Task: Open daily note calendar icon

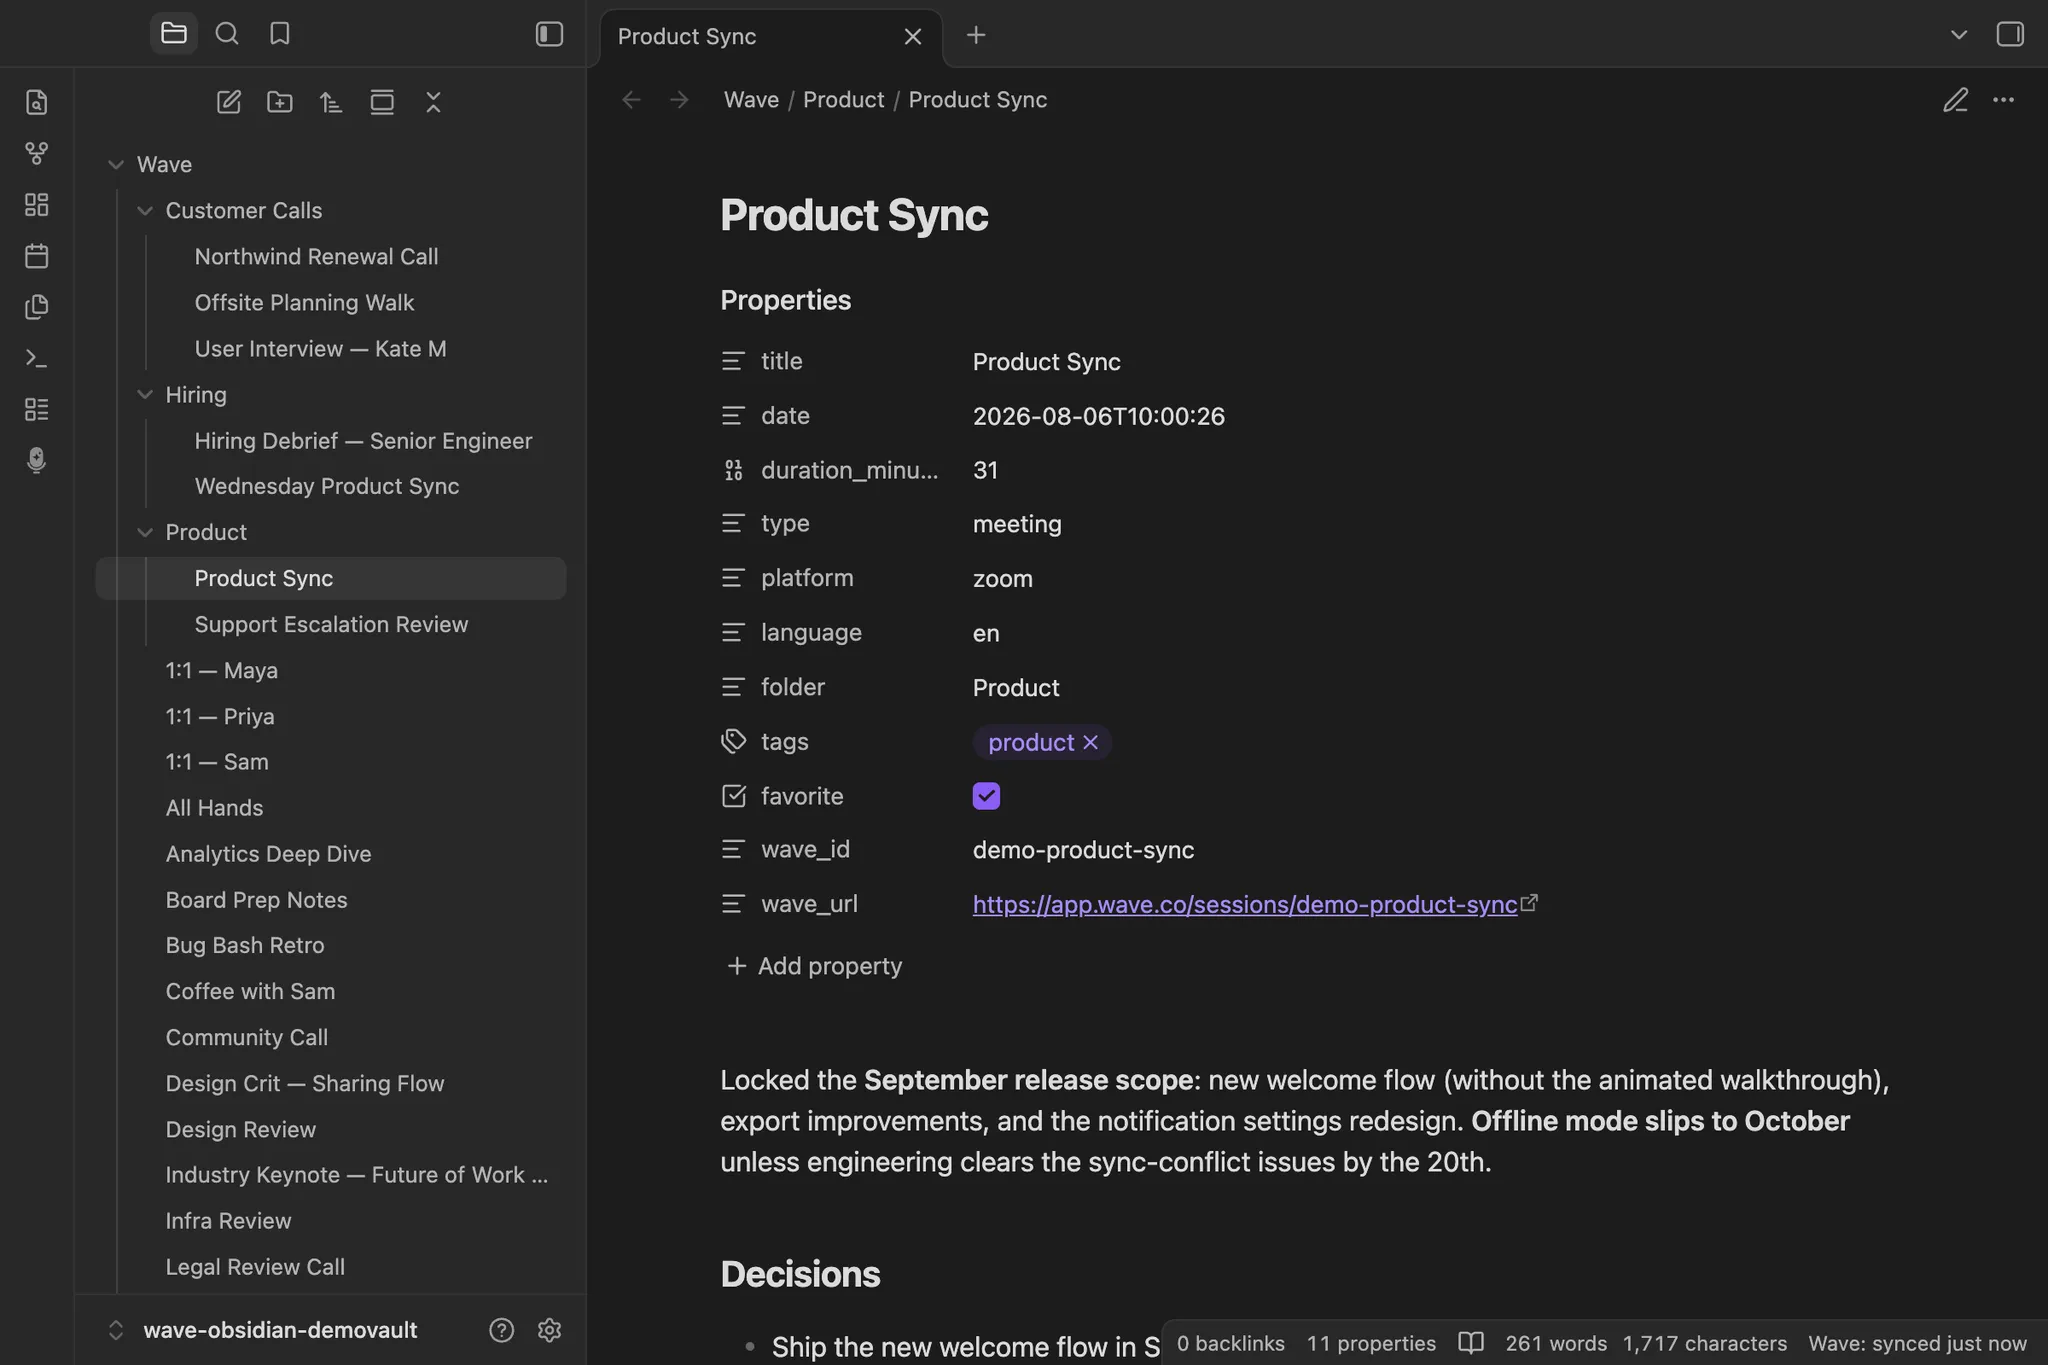Action: 37,256
